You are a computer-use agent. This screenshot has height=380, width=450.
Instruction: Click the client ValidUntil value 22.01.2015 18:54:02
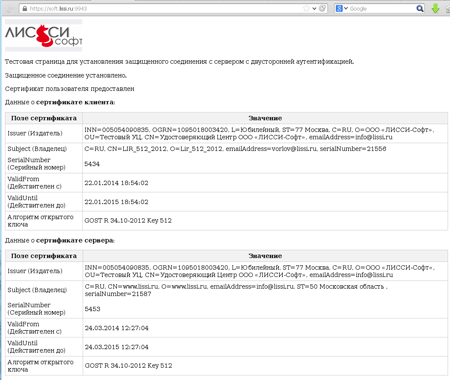tap(116, 202)
